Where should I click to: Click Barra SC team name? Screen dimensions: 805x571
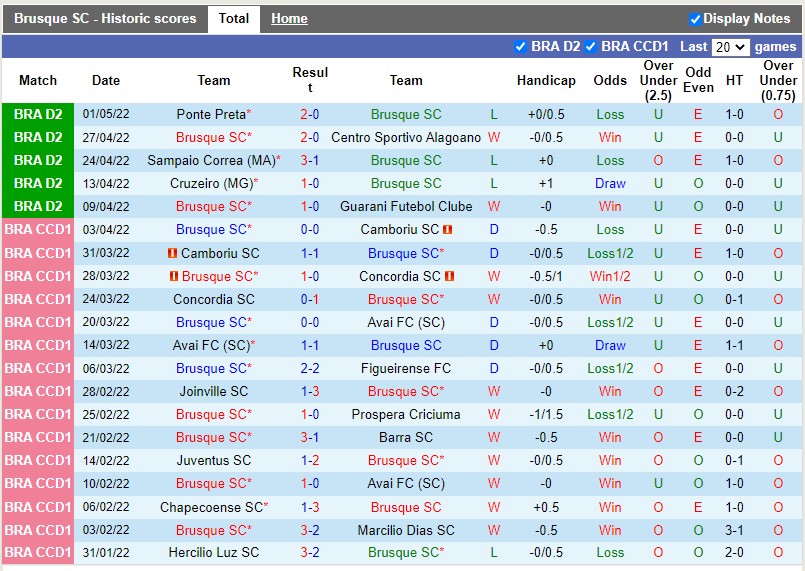tap(406, 437)
